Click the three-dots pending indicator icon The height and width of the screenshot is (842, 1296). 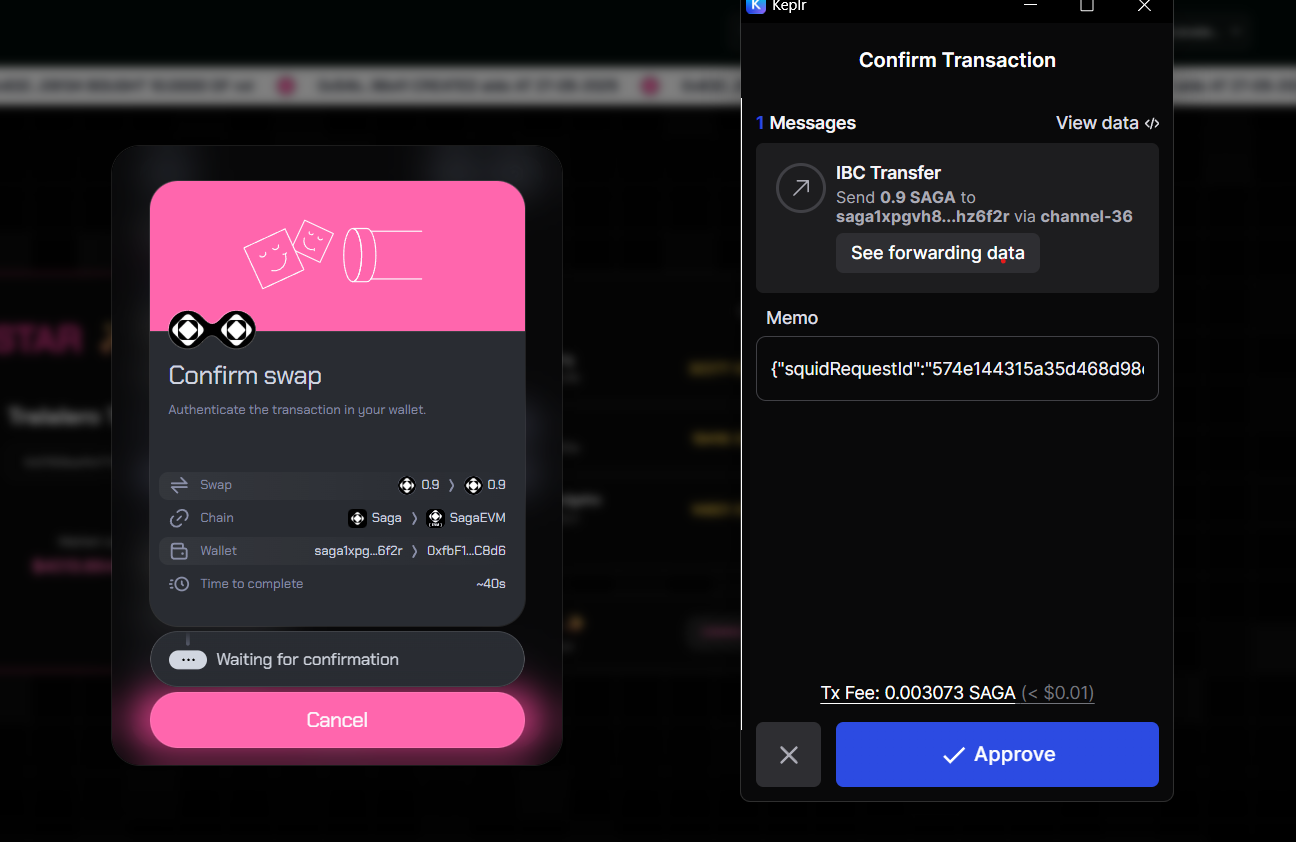[x=188, y=660]
